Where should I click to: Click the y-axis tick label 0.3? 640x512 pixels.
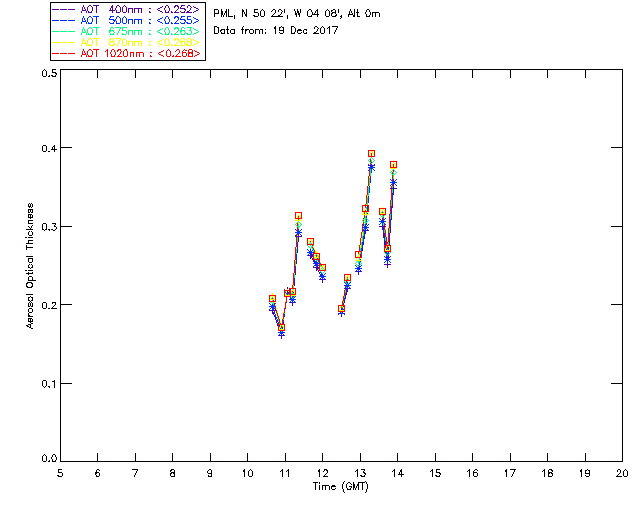pos(49,227)
